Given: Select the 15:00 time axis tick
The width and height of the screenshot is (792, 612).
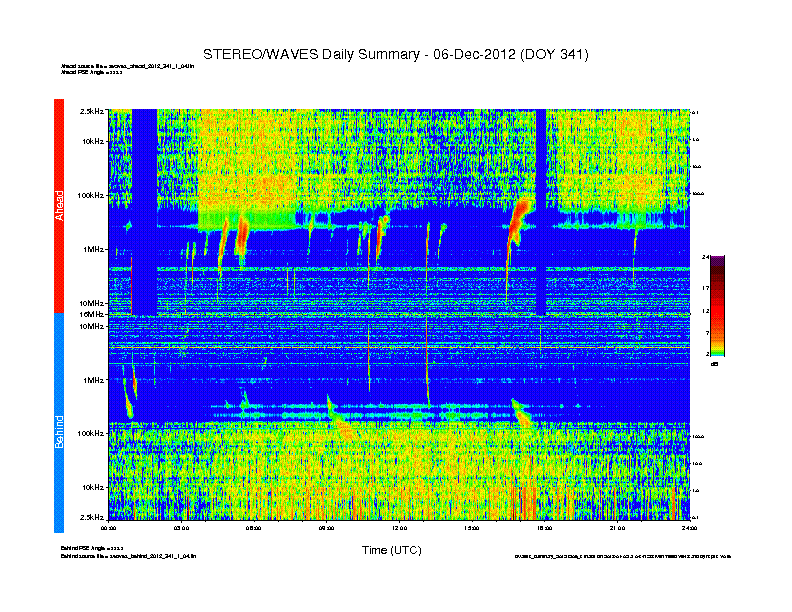Looking at the screenshot, I should (x=472, y=526).
